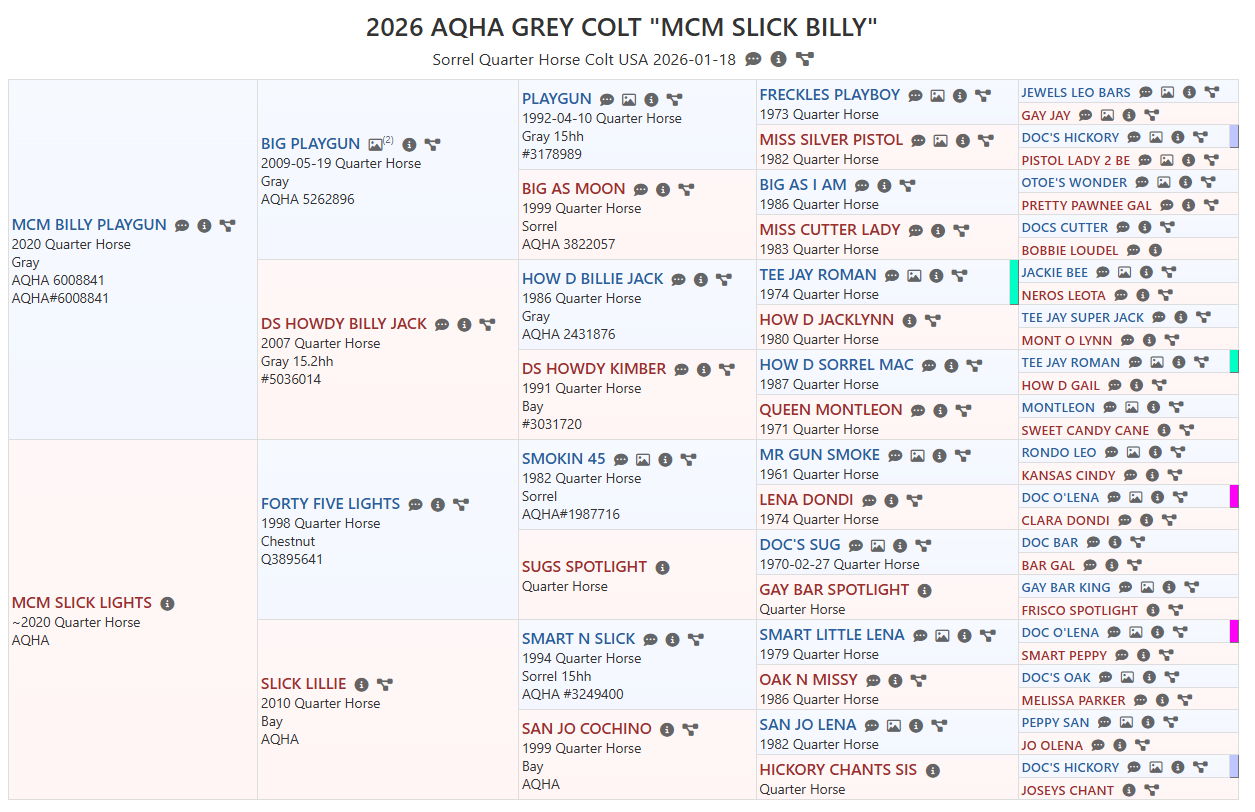Click the pedigree tree icon for MCM BILLY PLAYGUN

coord(227,225)
